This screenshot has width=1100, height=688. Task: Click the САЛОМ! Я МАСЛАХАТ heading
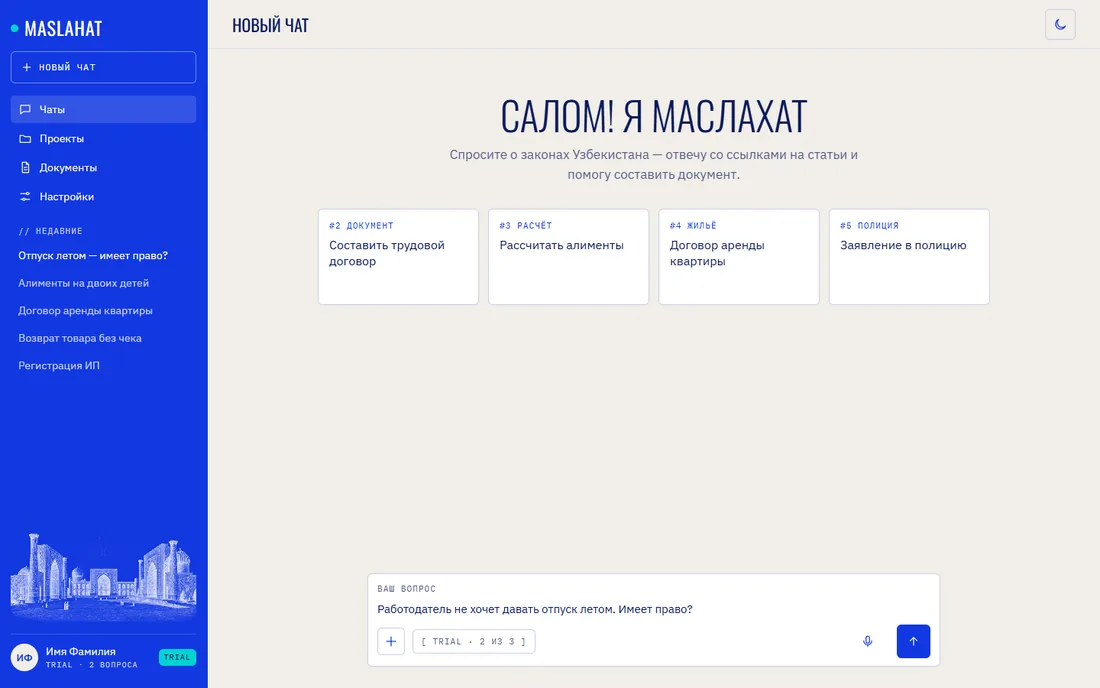pos(654,116)
